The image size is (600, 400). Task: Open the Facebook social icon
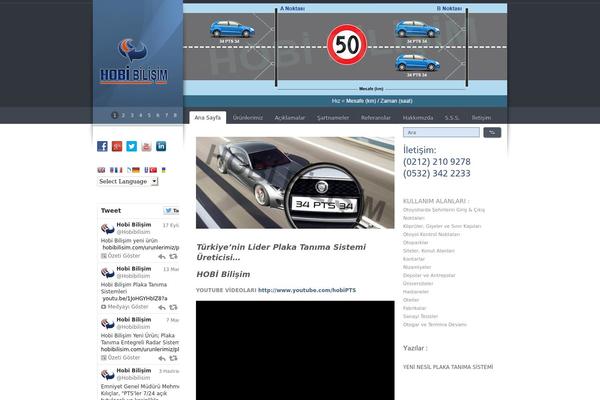pyautogui.click(x=102, y=146)
